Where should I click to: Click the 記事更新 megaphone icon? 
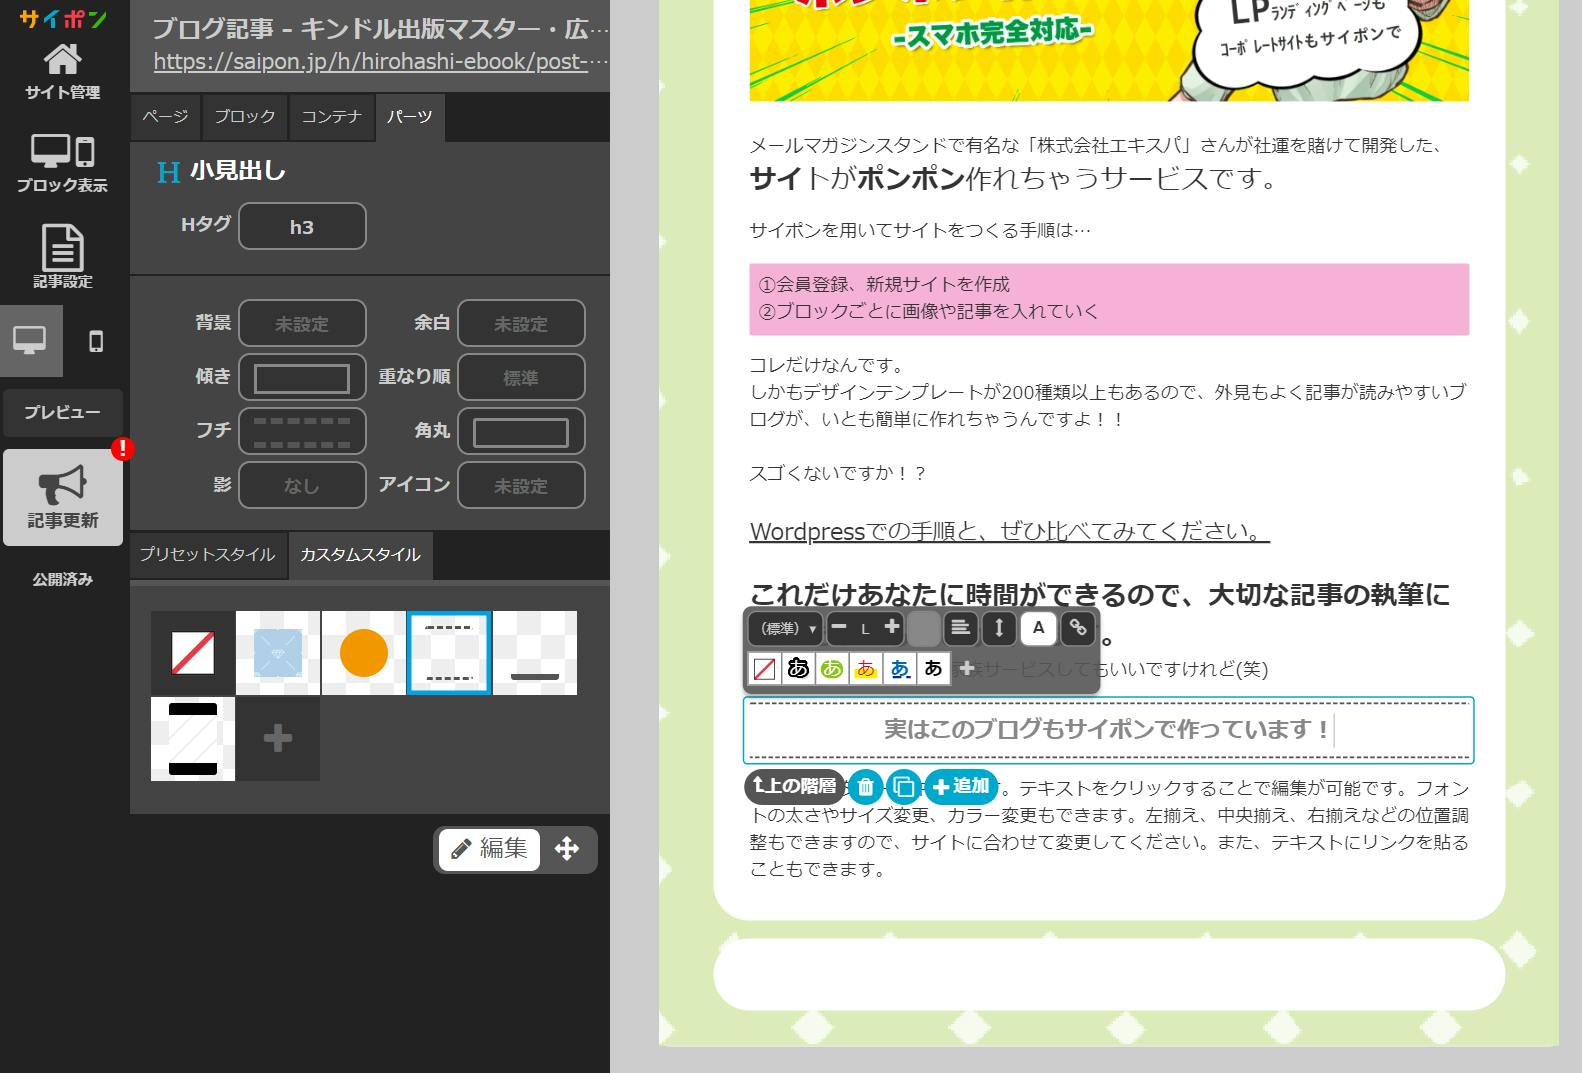(63, 497)
